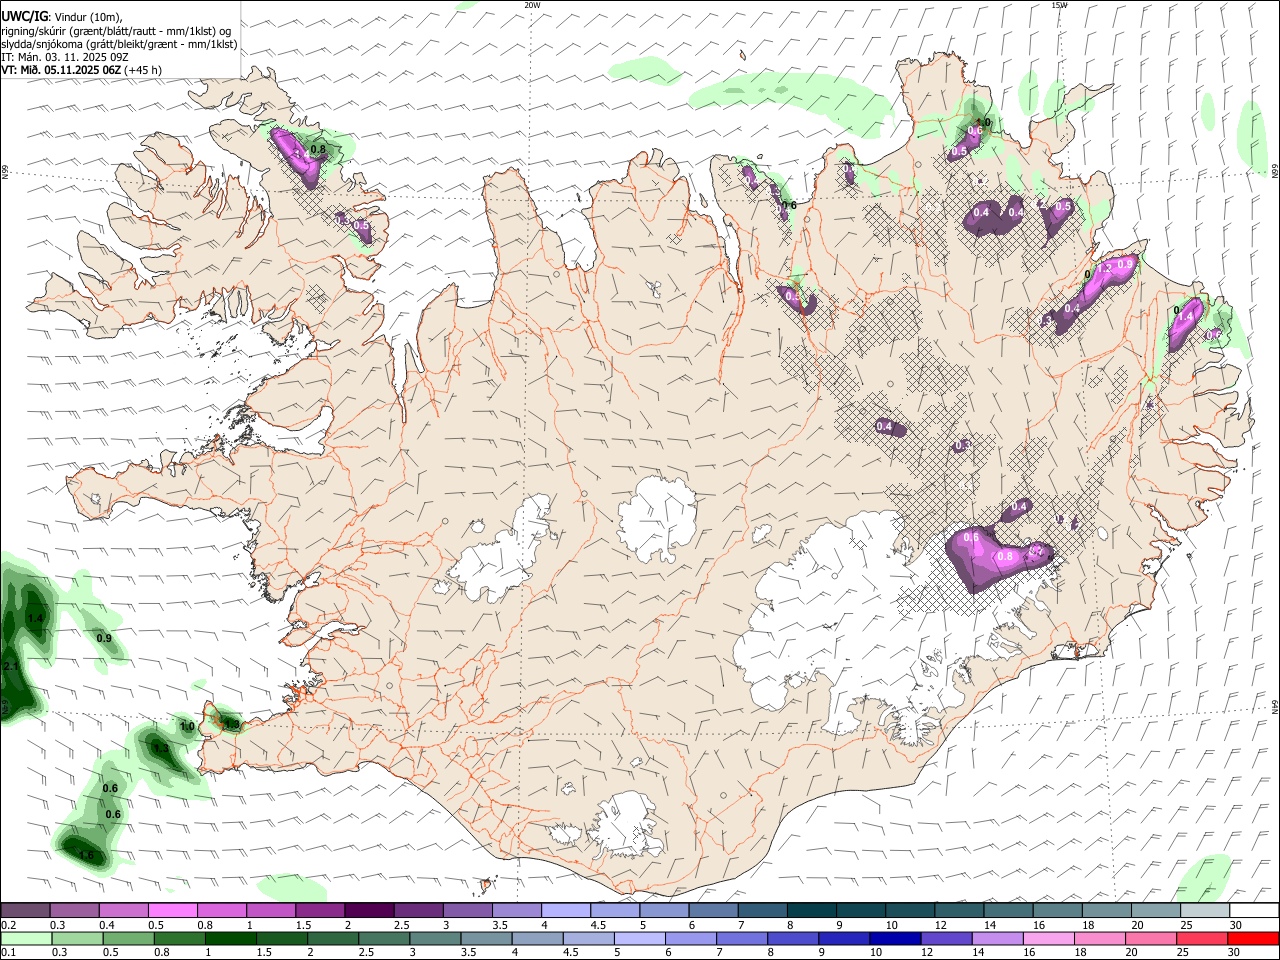Click the '30' label under the rain scale

[1233, 952]
